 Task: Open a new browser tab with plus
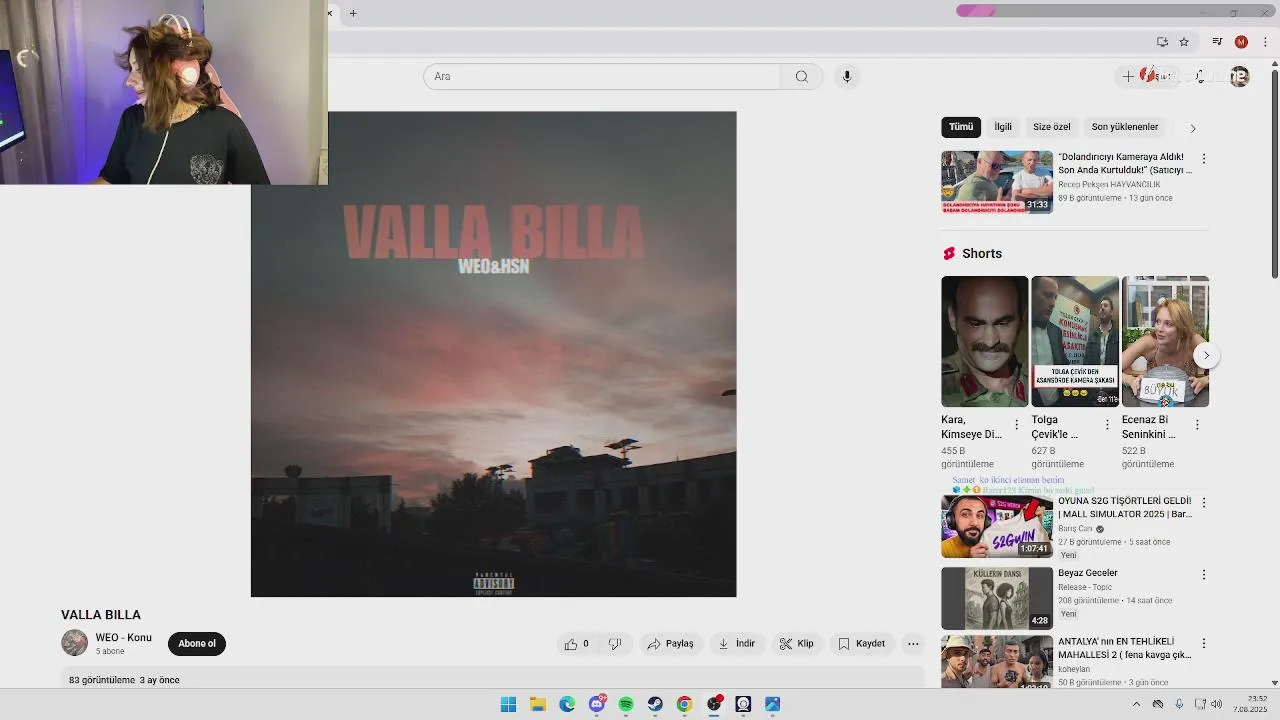coord(353,13)
